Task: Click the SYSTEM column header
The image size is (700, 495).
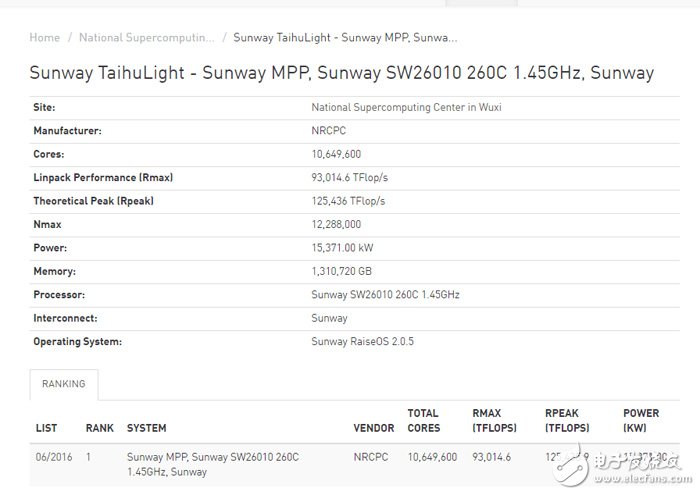Action: coord(146,428)
